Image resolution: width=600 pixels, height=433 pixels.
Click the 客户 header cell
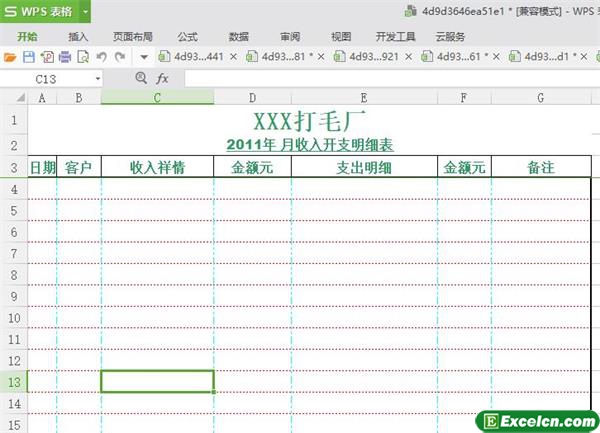79,167
